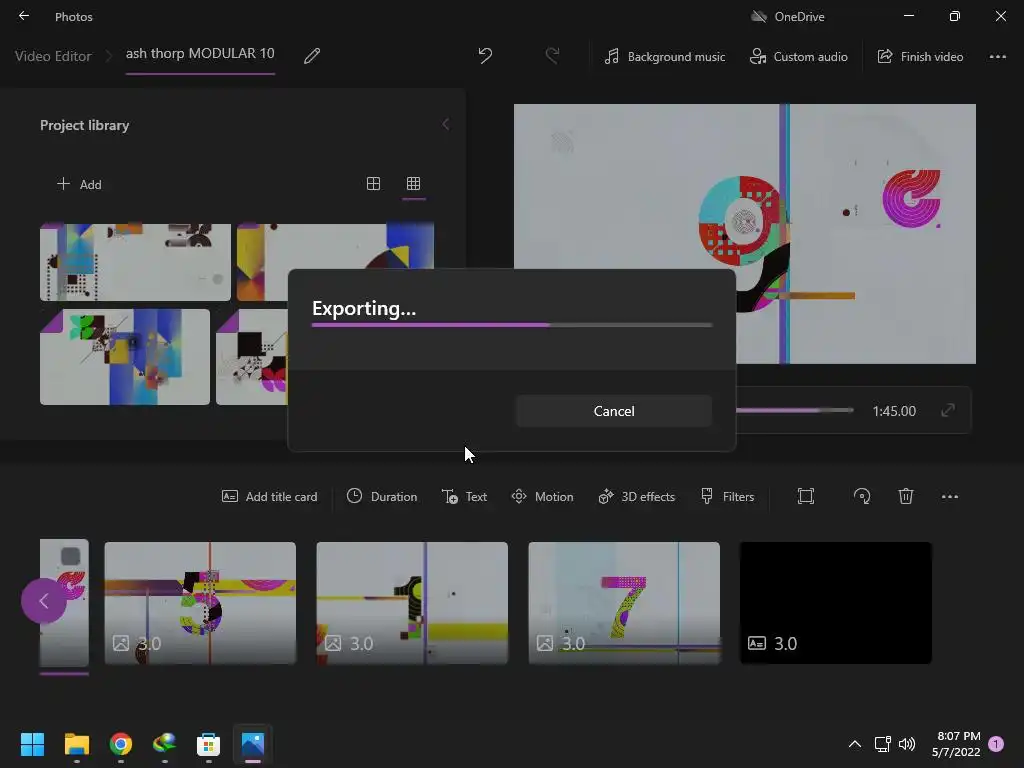Open the Video Editor breadcrumb
The width and height of the screenshot is (1024, 768).
(x=53, y=56)
